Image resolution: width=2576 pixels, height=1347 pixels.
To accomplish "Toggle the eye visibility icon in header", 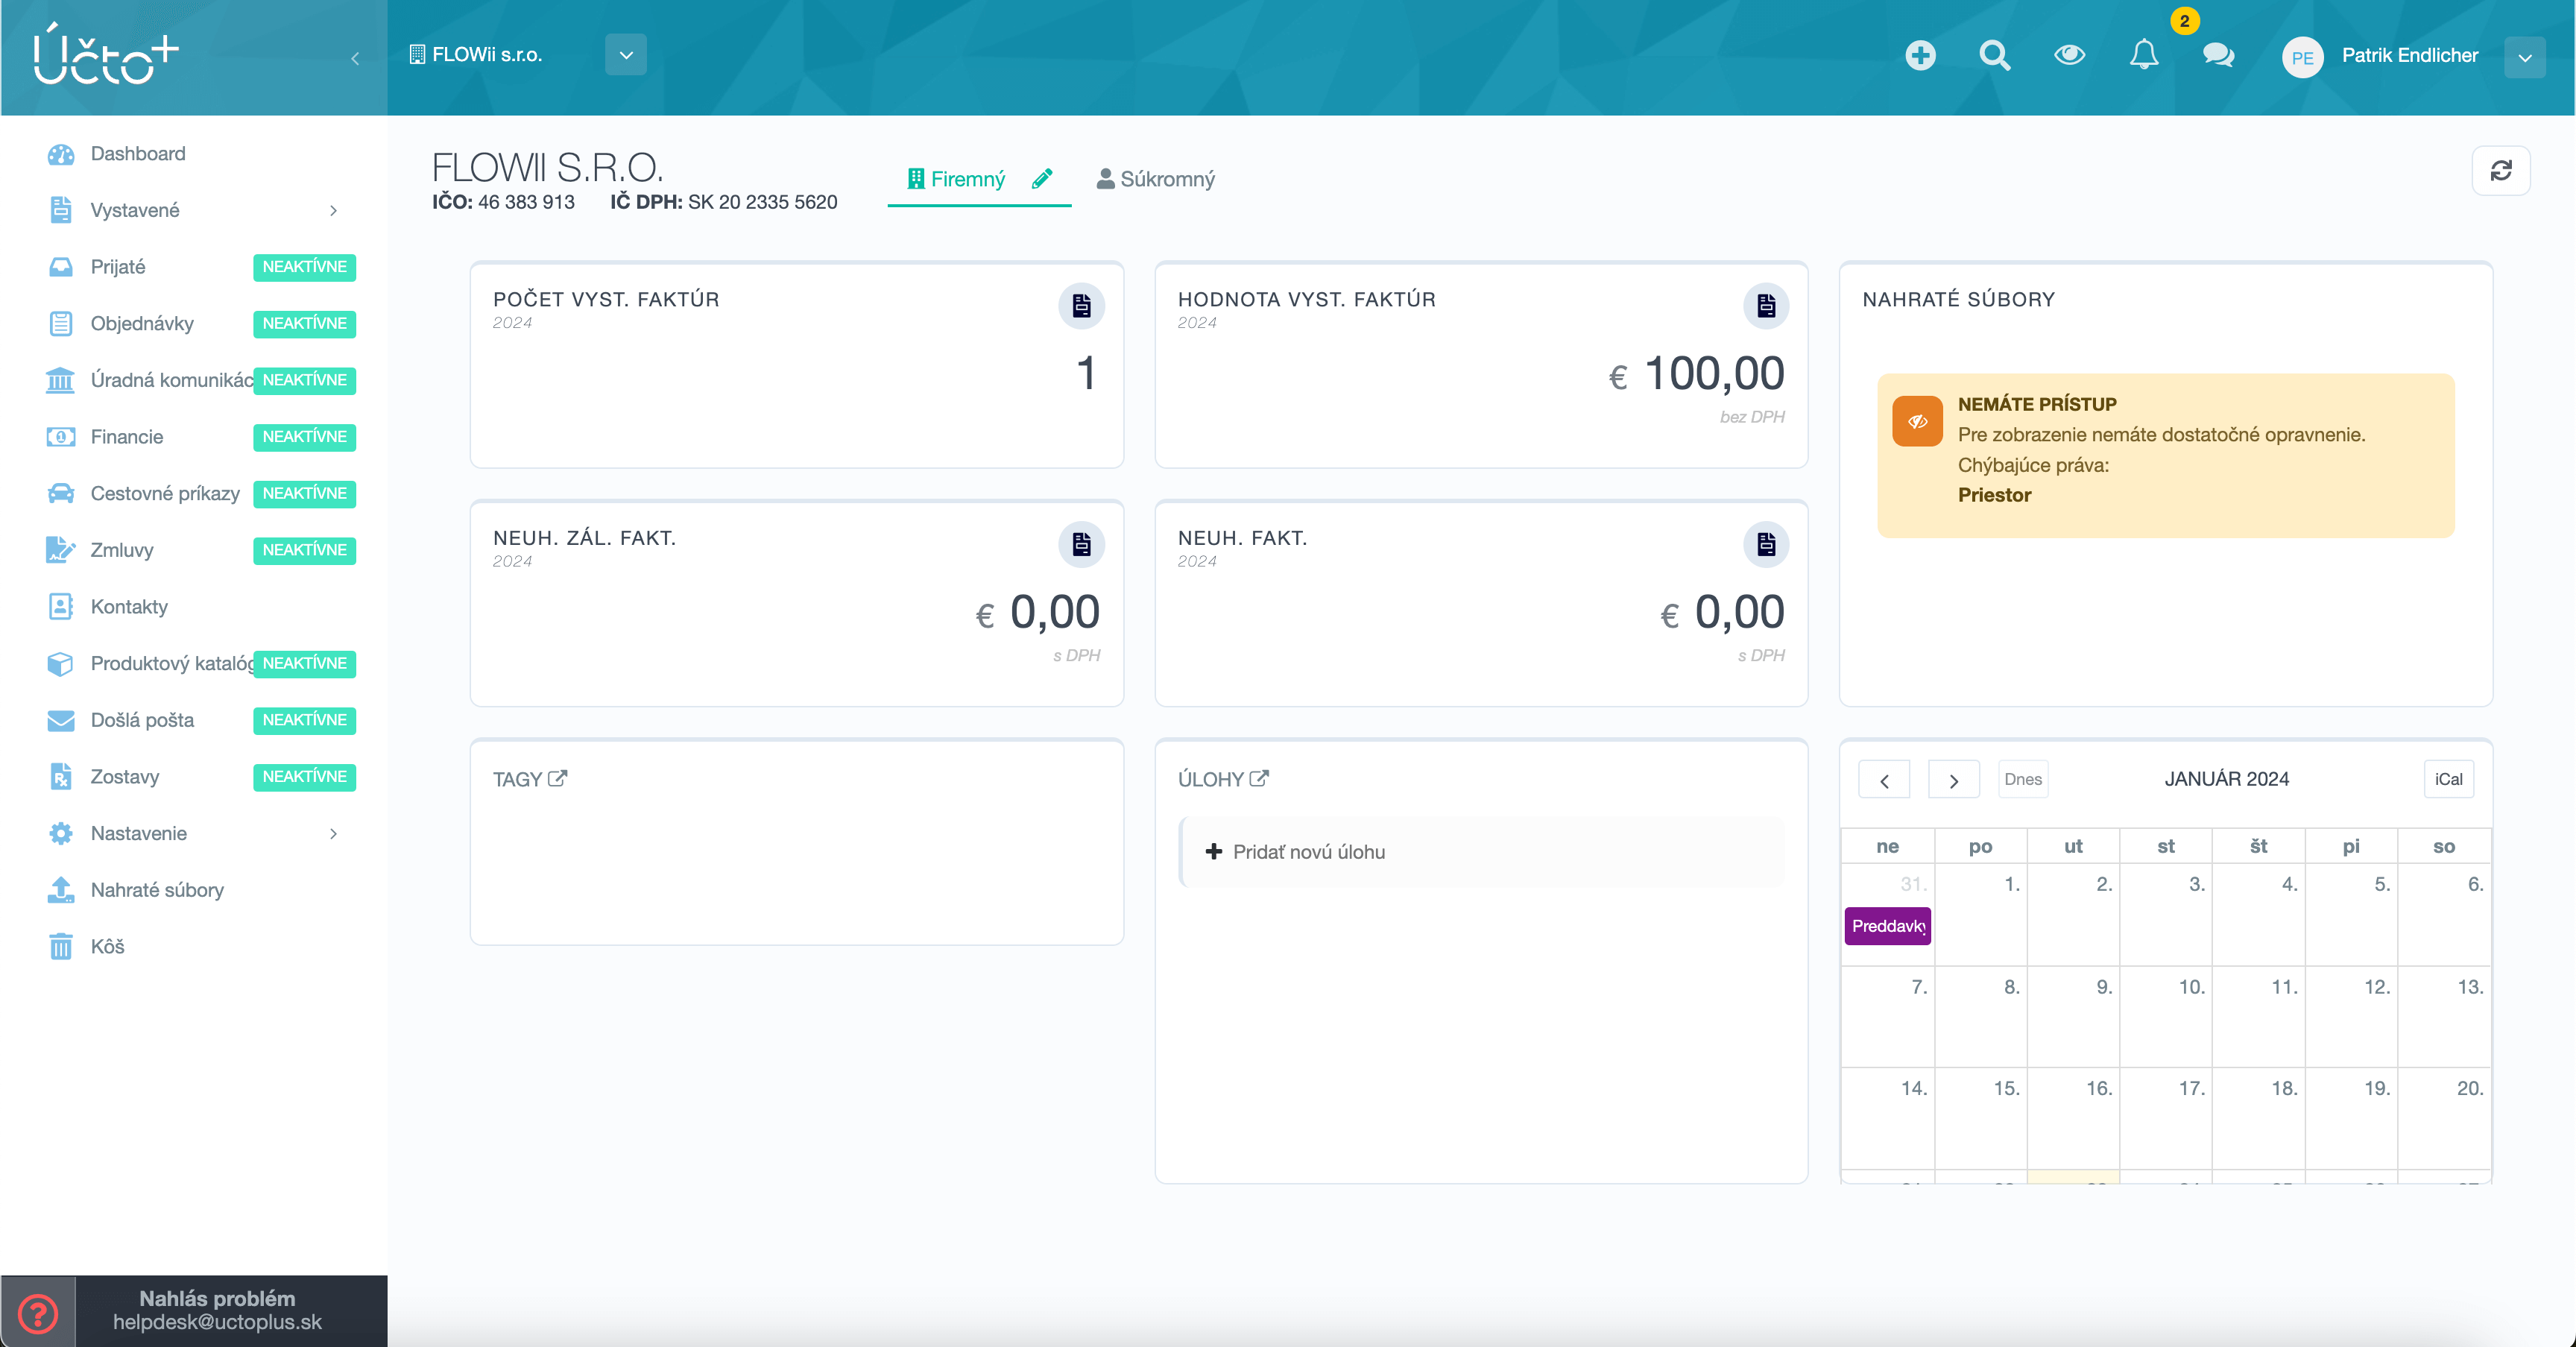I will pyautogui.click(x=2069, y=55).
